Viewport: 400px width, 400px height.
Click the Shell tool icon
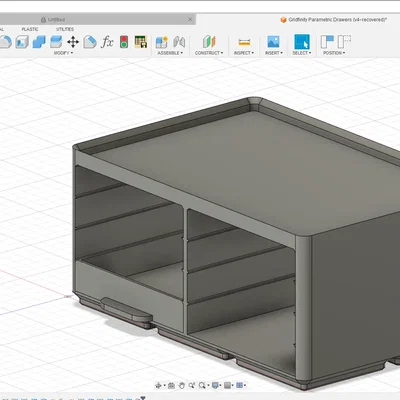pyautogui.click(x=22, y=42)
